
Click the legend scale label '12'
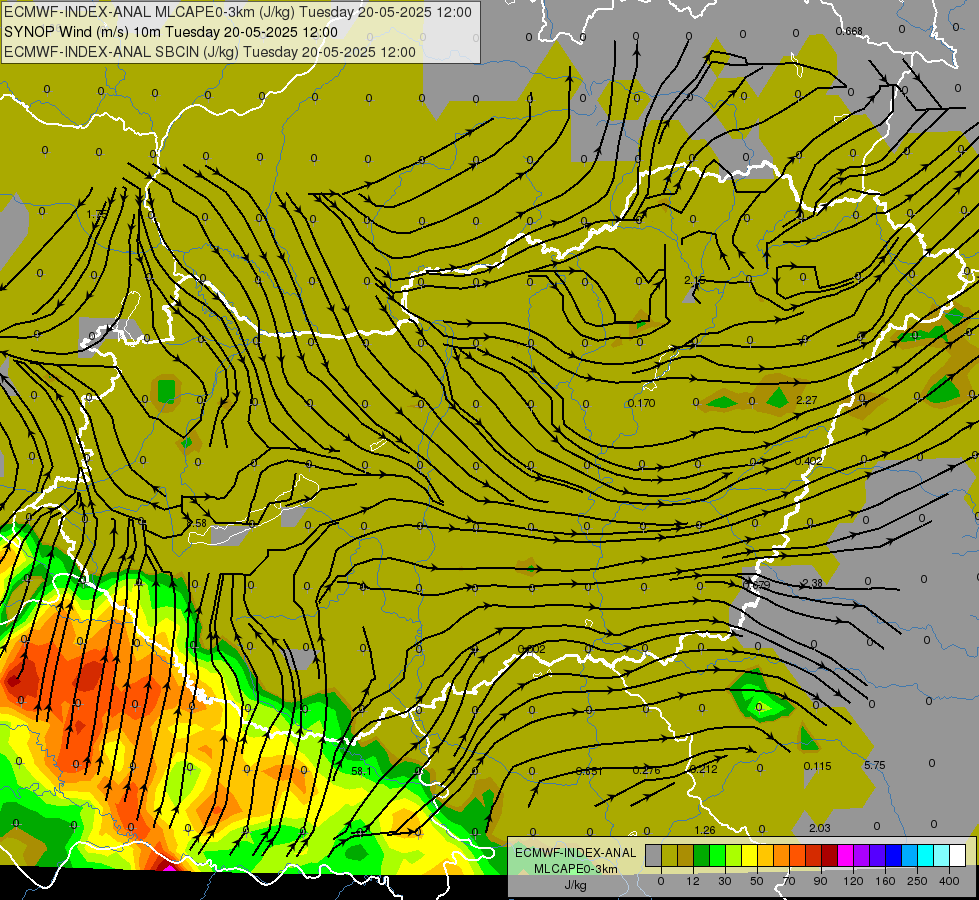click(693, 881)
